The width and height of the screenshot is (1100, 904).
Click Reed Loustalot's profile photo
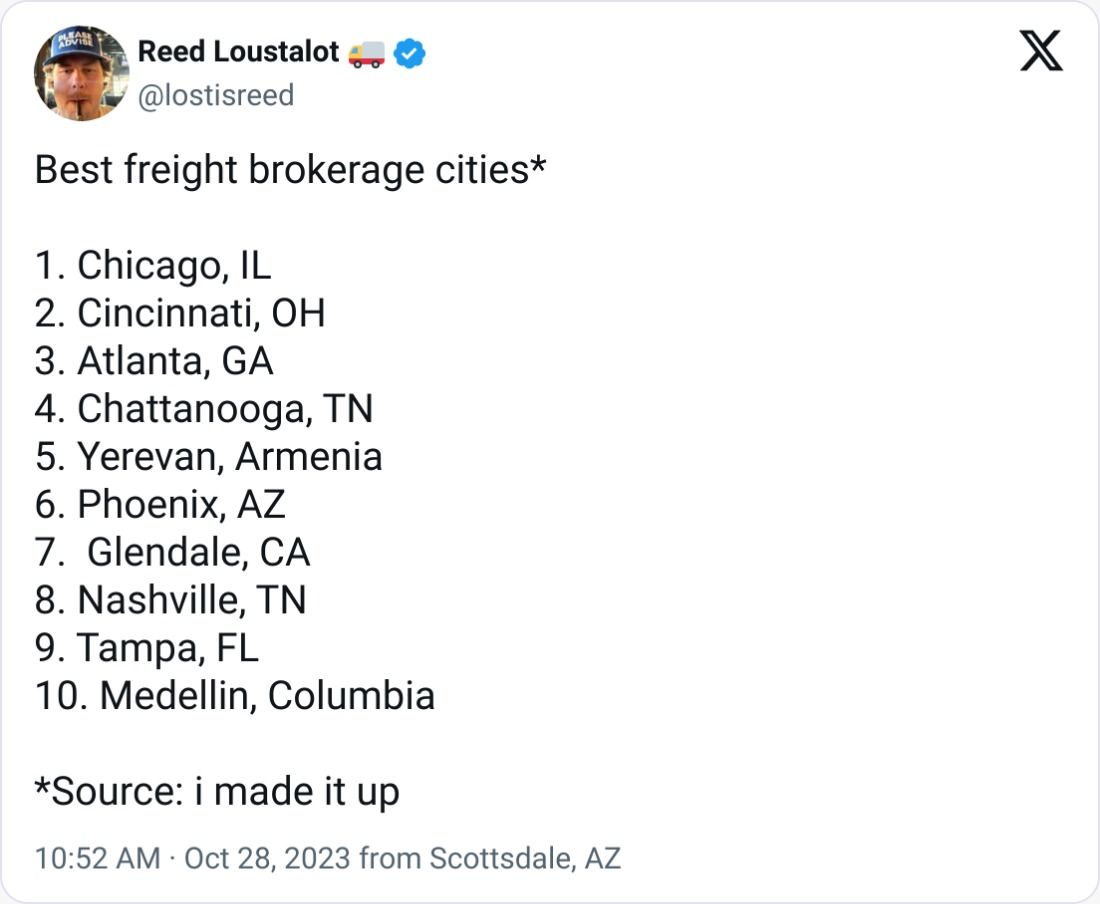coord(82,73)
